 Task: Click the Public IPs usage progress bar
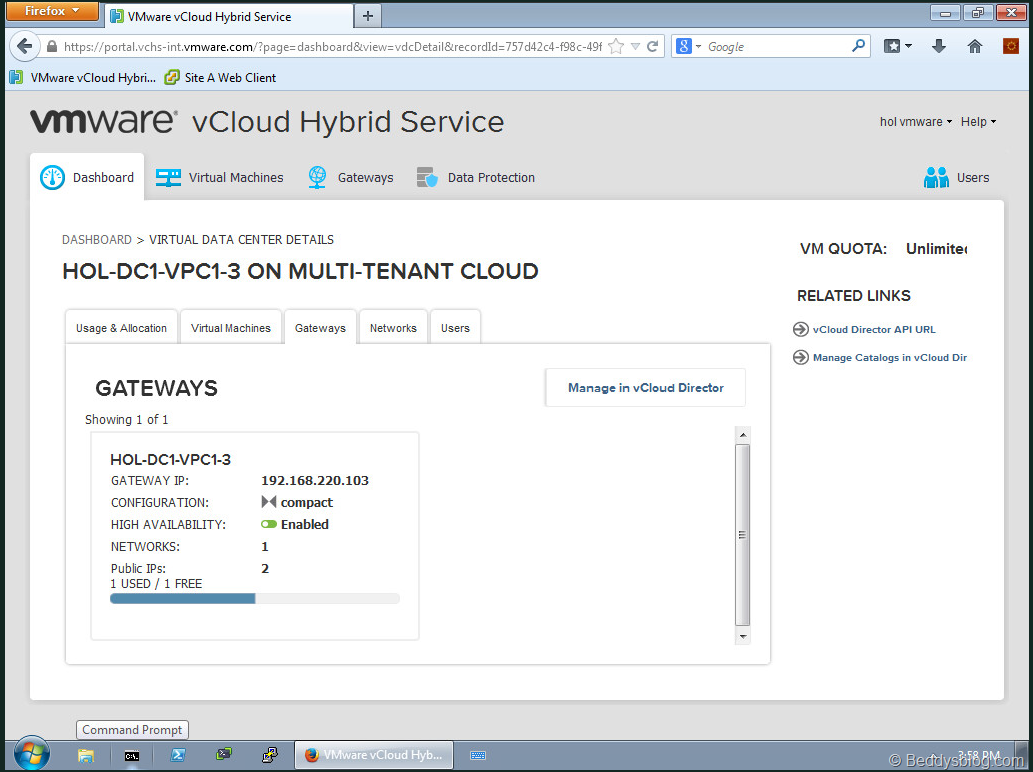(x=254, y=599)
